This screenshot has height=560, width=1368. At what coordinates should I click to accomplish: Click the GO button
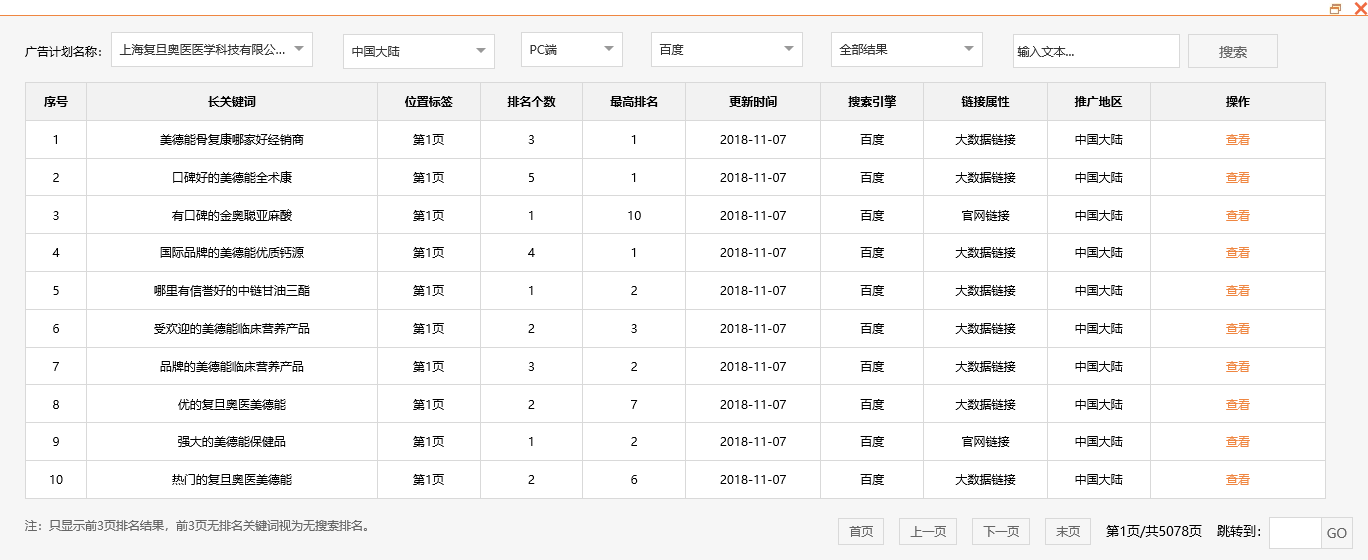[1337, 533]
